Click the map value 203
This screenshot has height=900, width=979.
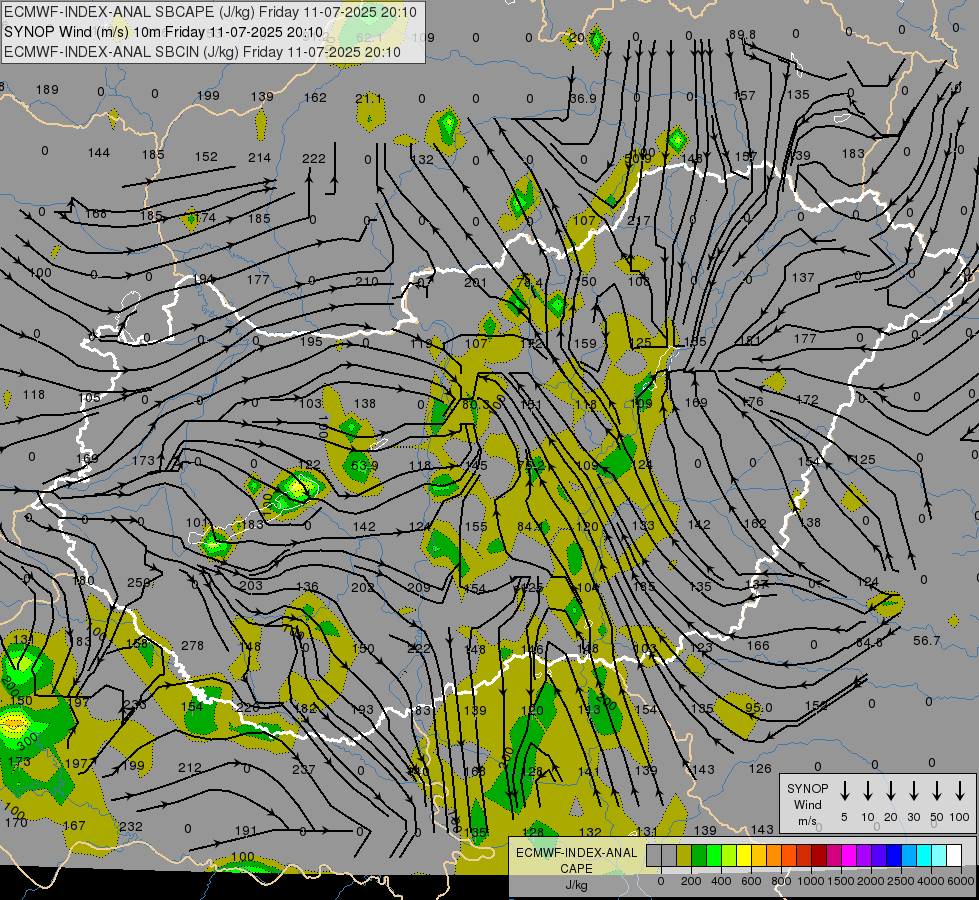tap(251, 585)
